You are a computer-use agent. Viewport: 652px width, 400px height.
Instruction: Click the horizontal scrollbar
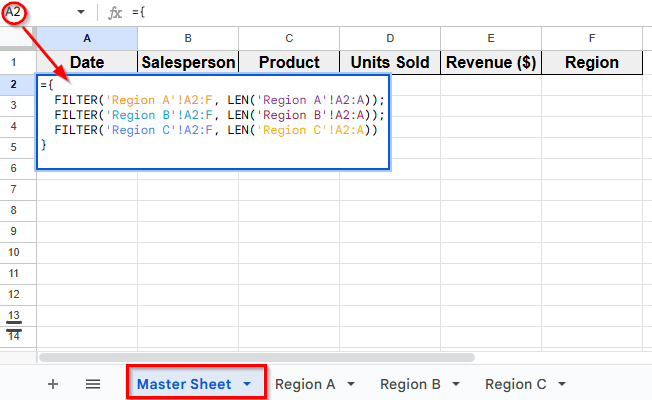coord(257,358)
